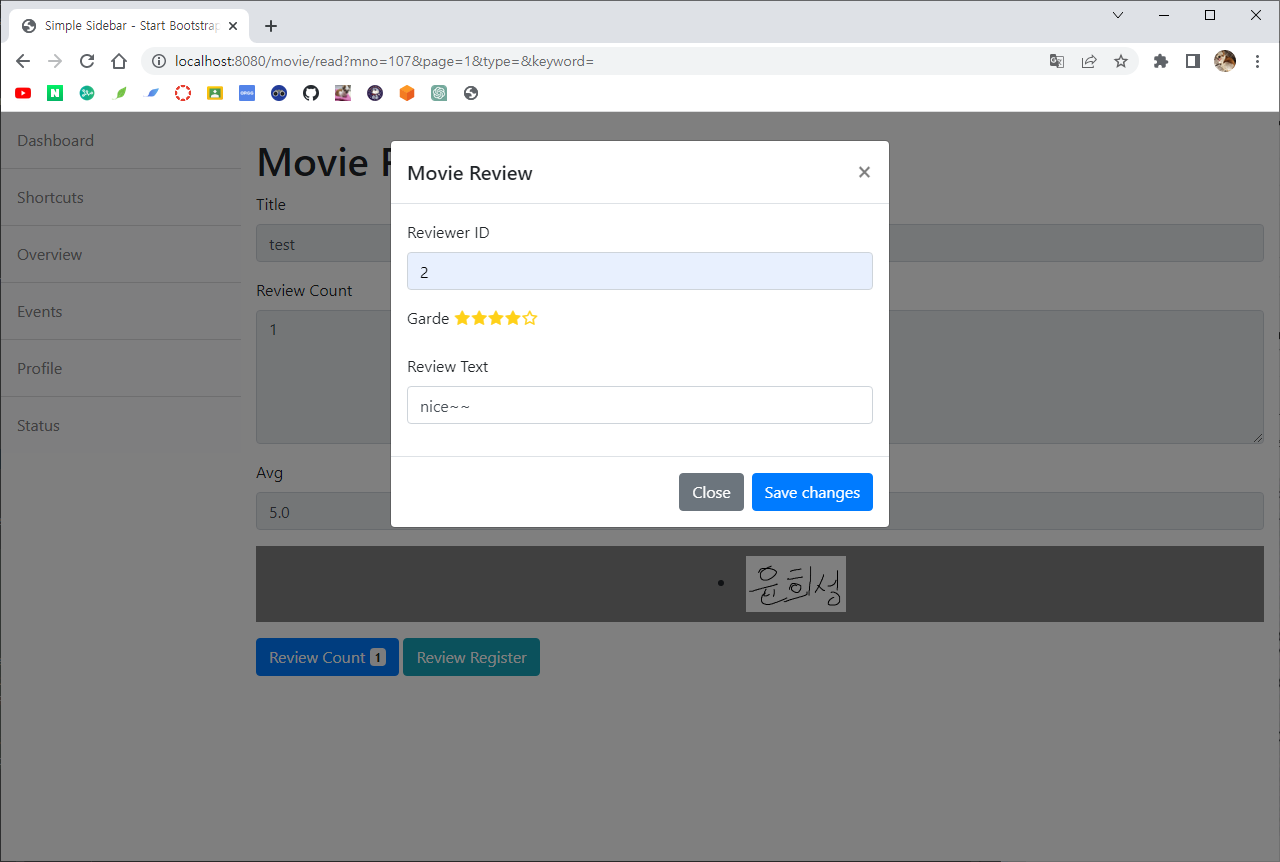1280x862 pixels.
Task: Open Profile in sidebar
Action: coord(120,368)
